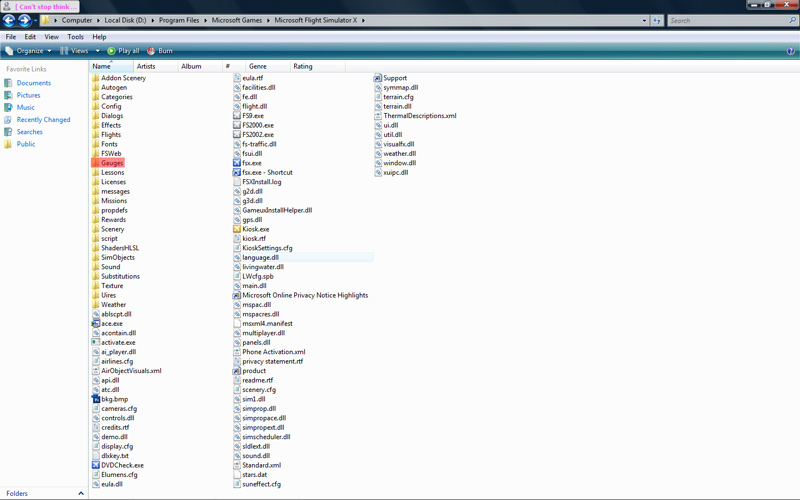The height and width of the screenshot is (500, 800).
Task: Sort files by the Genre column
Action: (258, 66)
